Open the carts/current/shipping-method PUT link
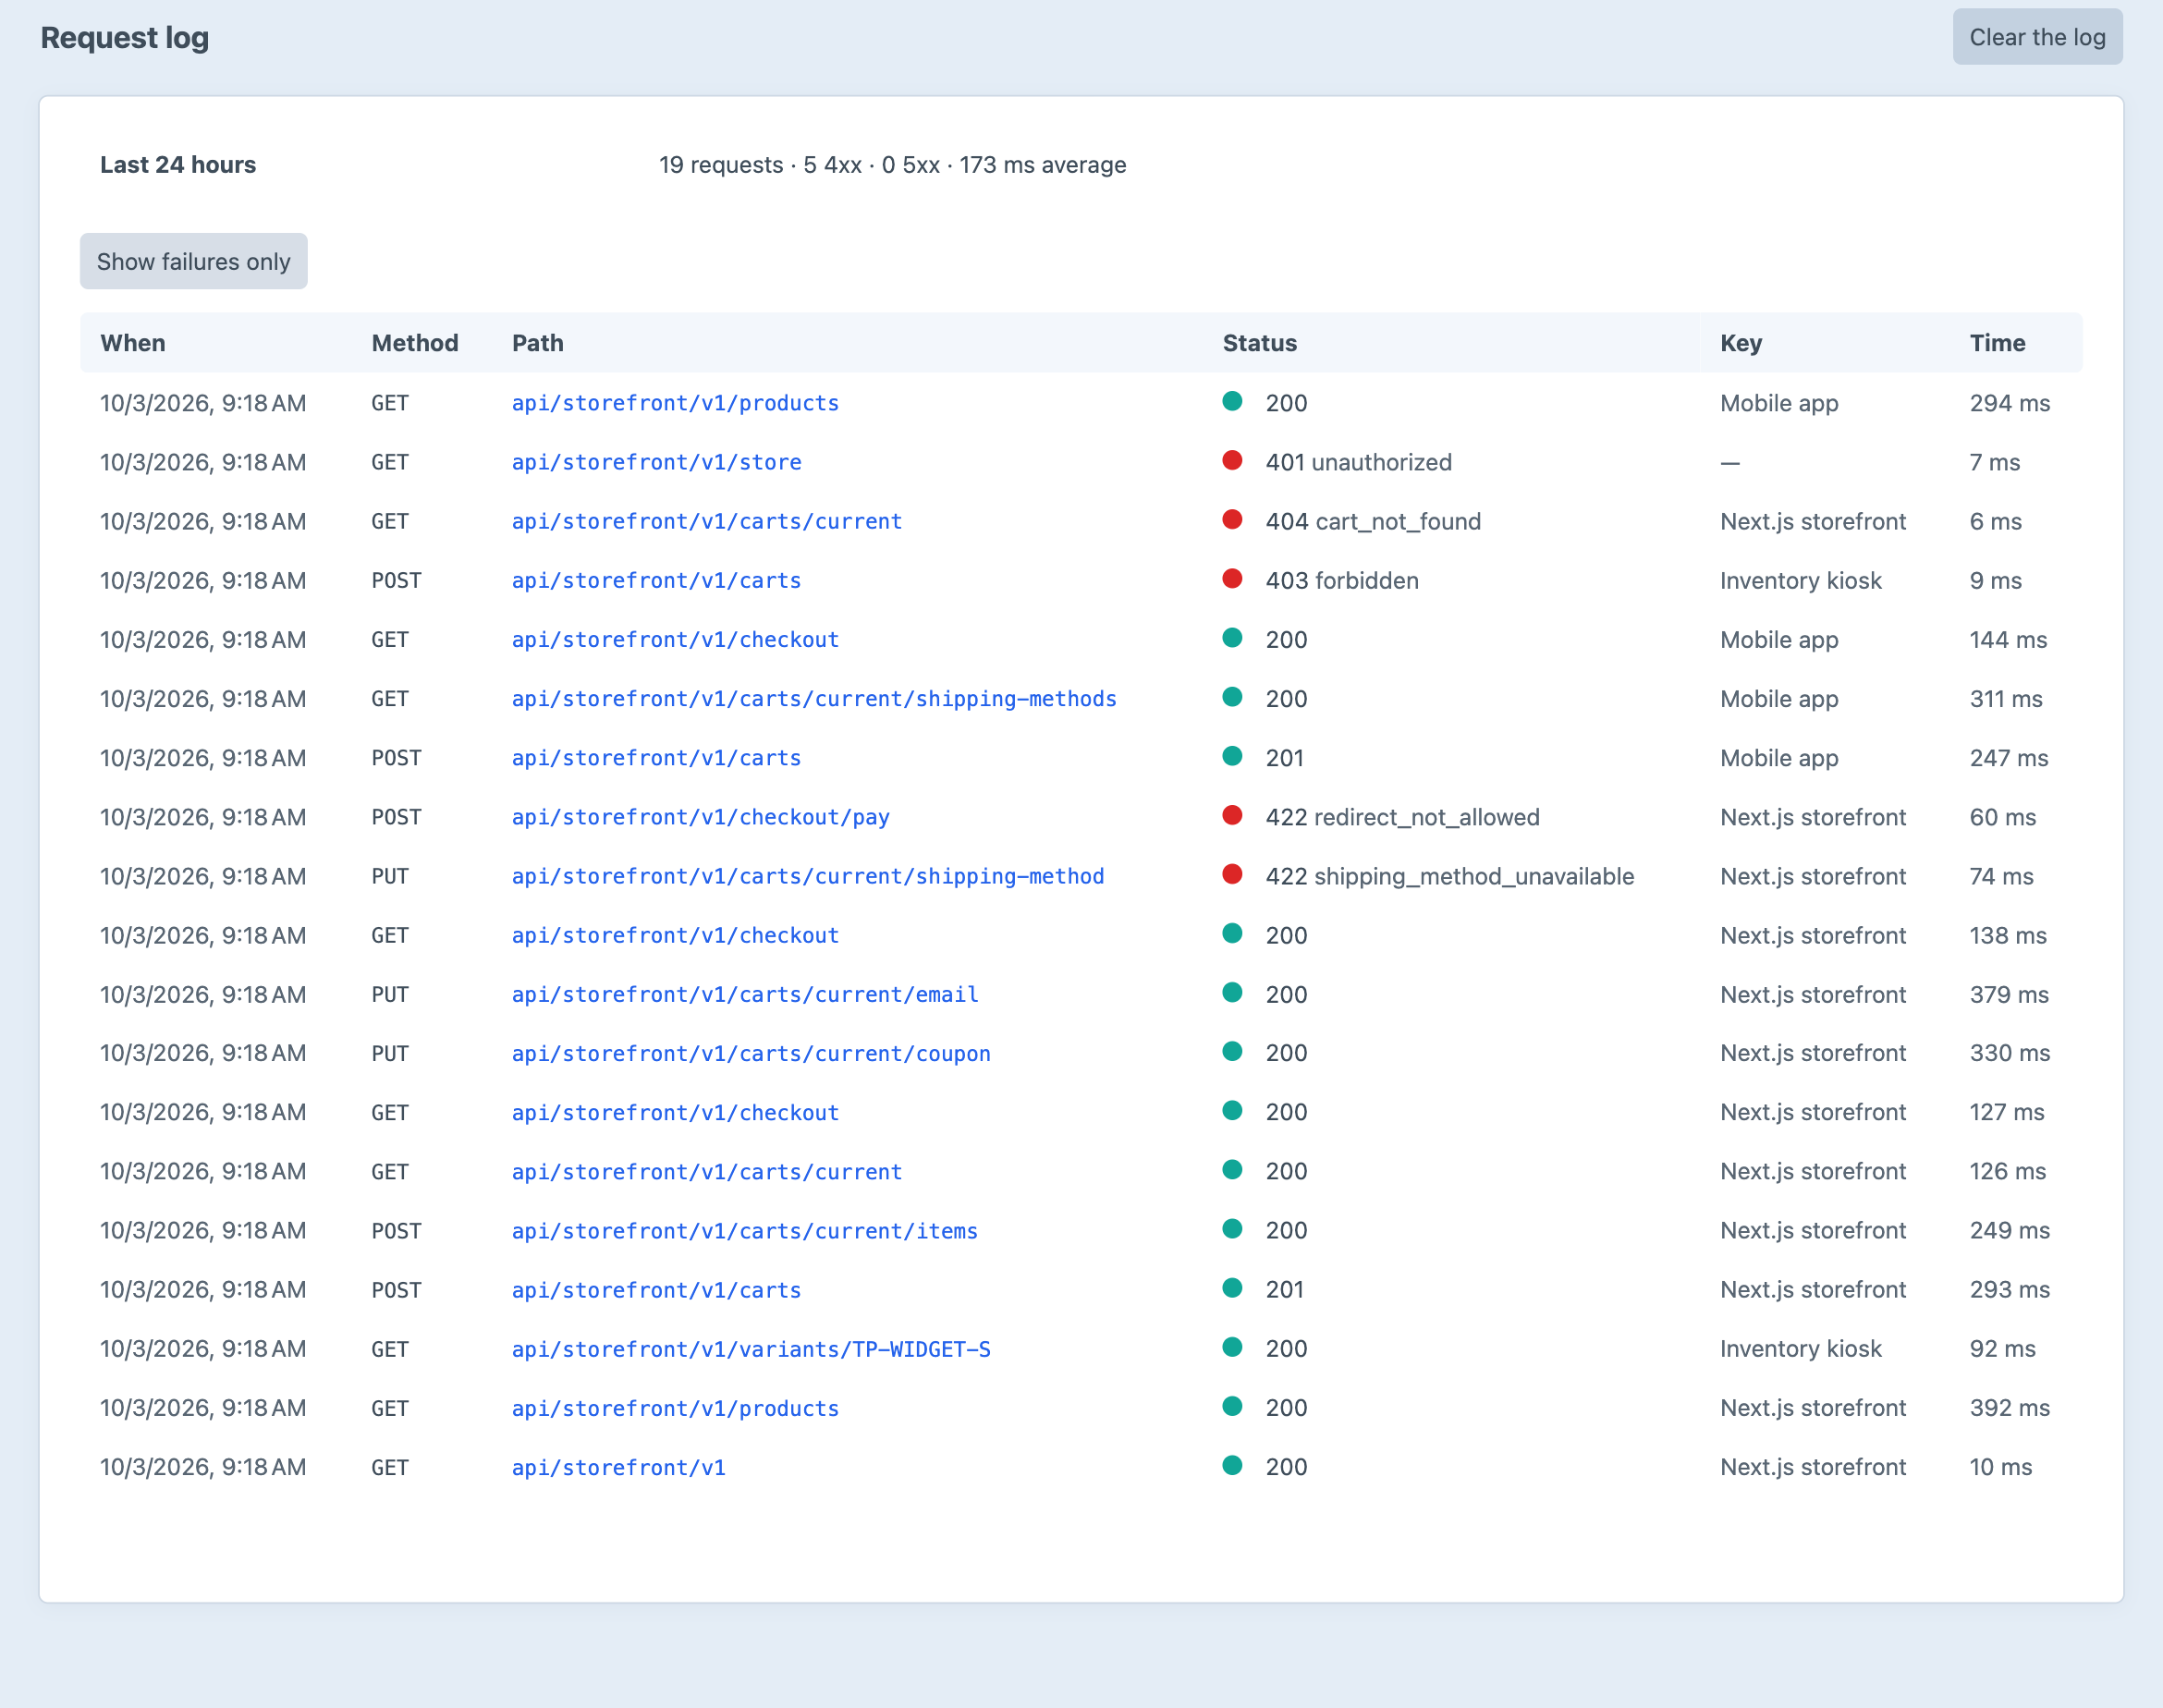This screenshot has width=2163, height=1708. [808, 876]
